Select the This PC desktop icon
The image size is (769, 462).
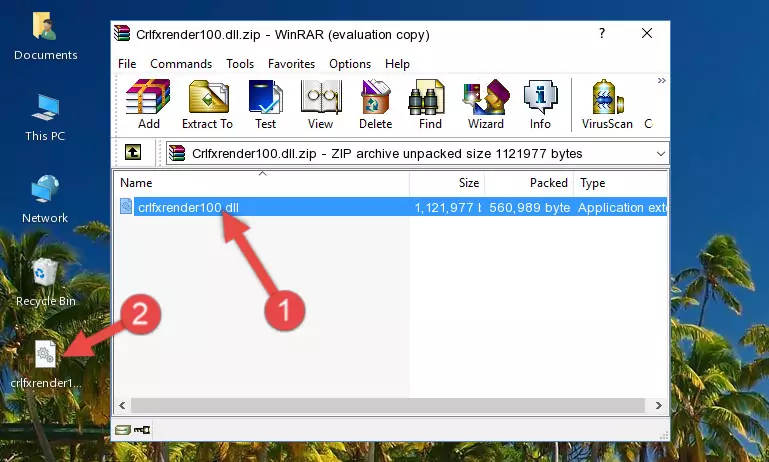tap(45, 118)
